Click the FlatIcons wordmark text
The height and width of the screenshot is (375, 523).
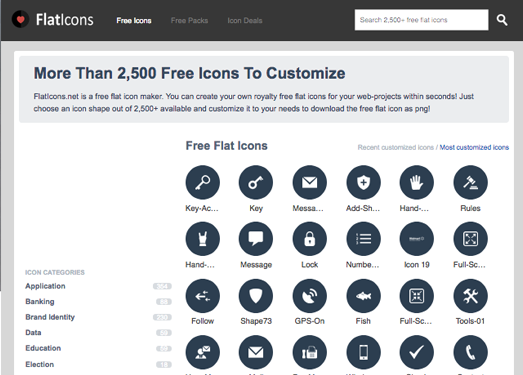tap(65, 20)
